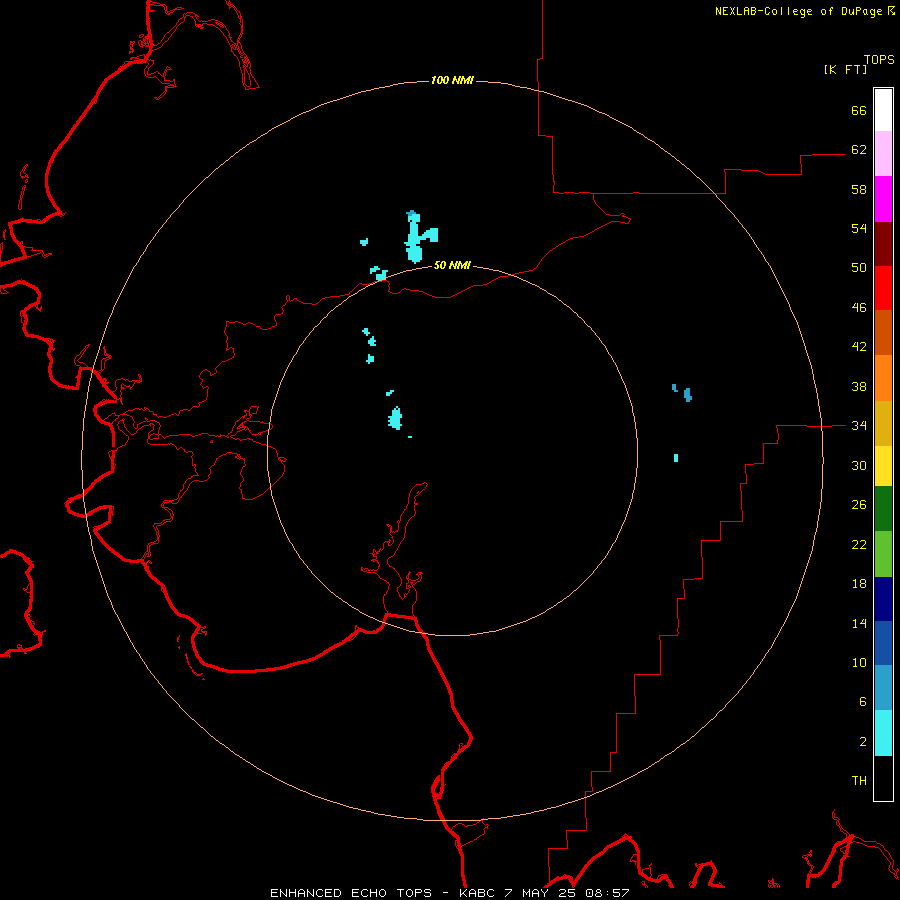The width and height of the screenshot is (900, 900).
Task: Click the 54 scale value
Action: (859, 228)
